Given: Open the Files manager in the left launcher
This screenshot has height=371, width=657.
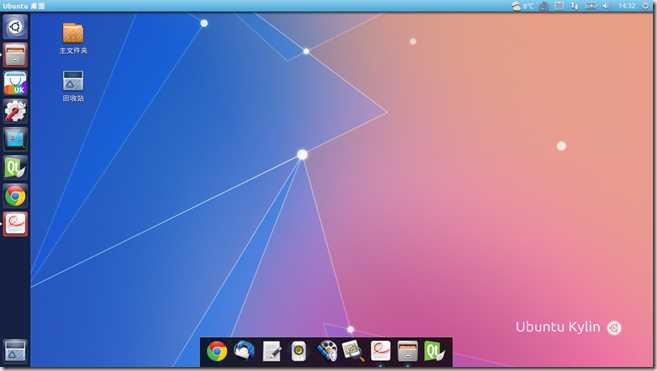Looking at the screenshot, I should (15, 55).
